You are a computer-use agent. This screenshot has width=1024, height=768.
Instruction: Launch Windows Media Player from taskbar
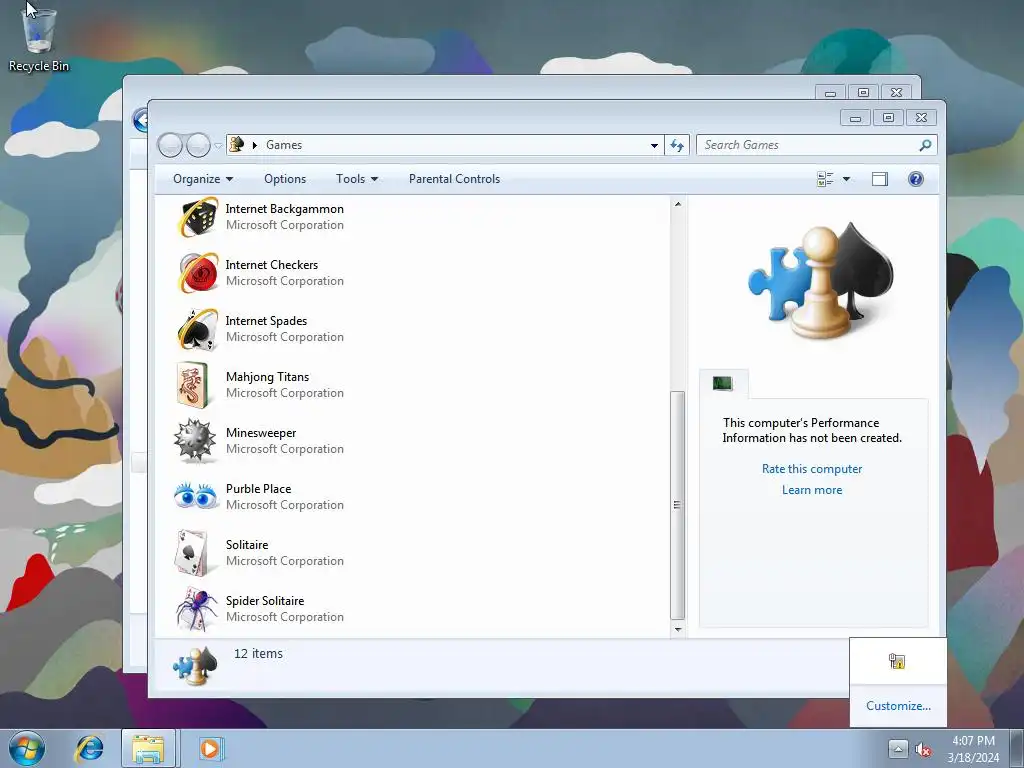point(210,748)
